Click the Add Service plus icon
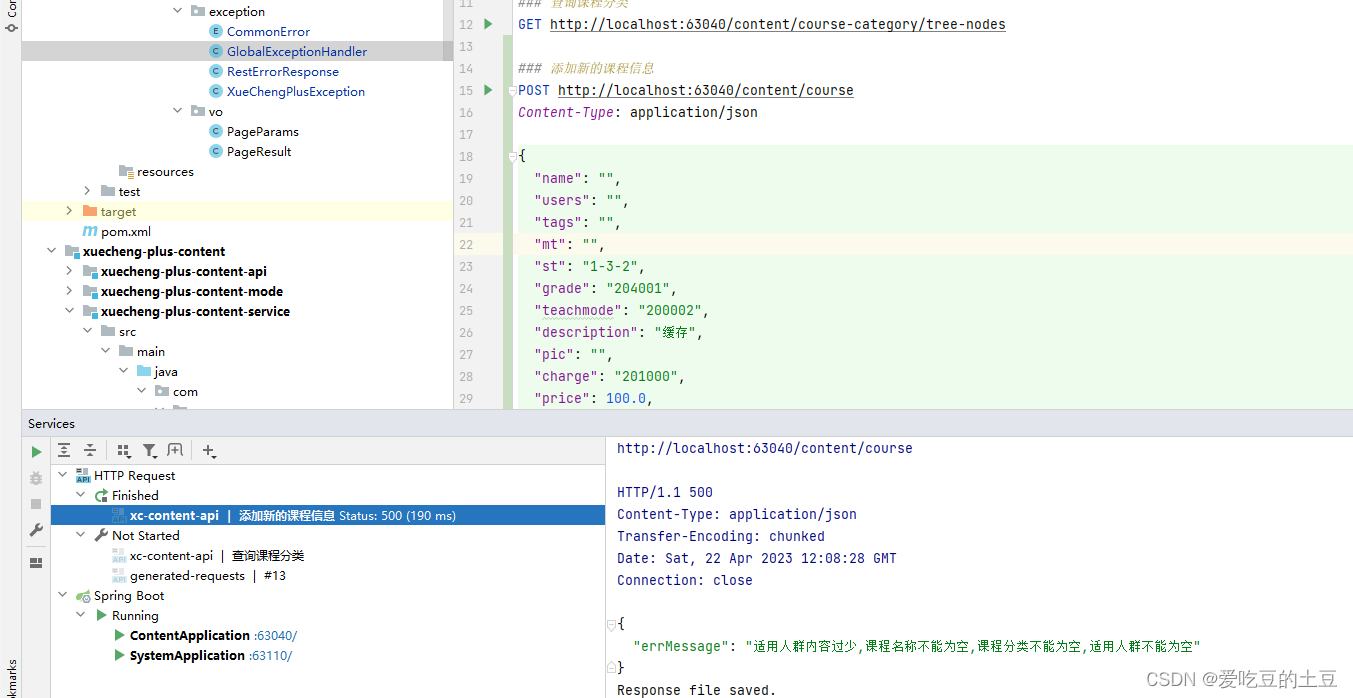Screen dimensions: 1353x698 (x=209, y=451)
